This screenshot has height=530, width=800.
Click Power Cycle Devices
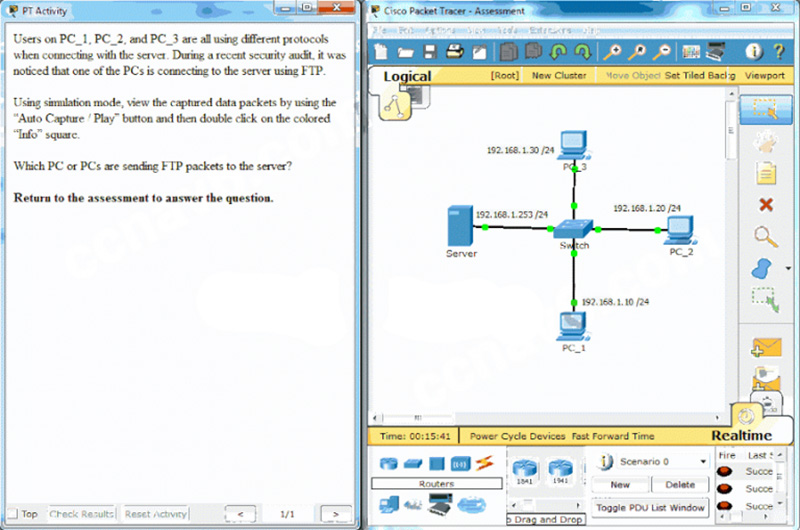(x=517, y=436)
